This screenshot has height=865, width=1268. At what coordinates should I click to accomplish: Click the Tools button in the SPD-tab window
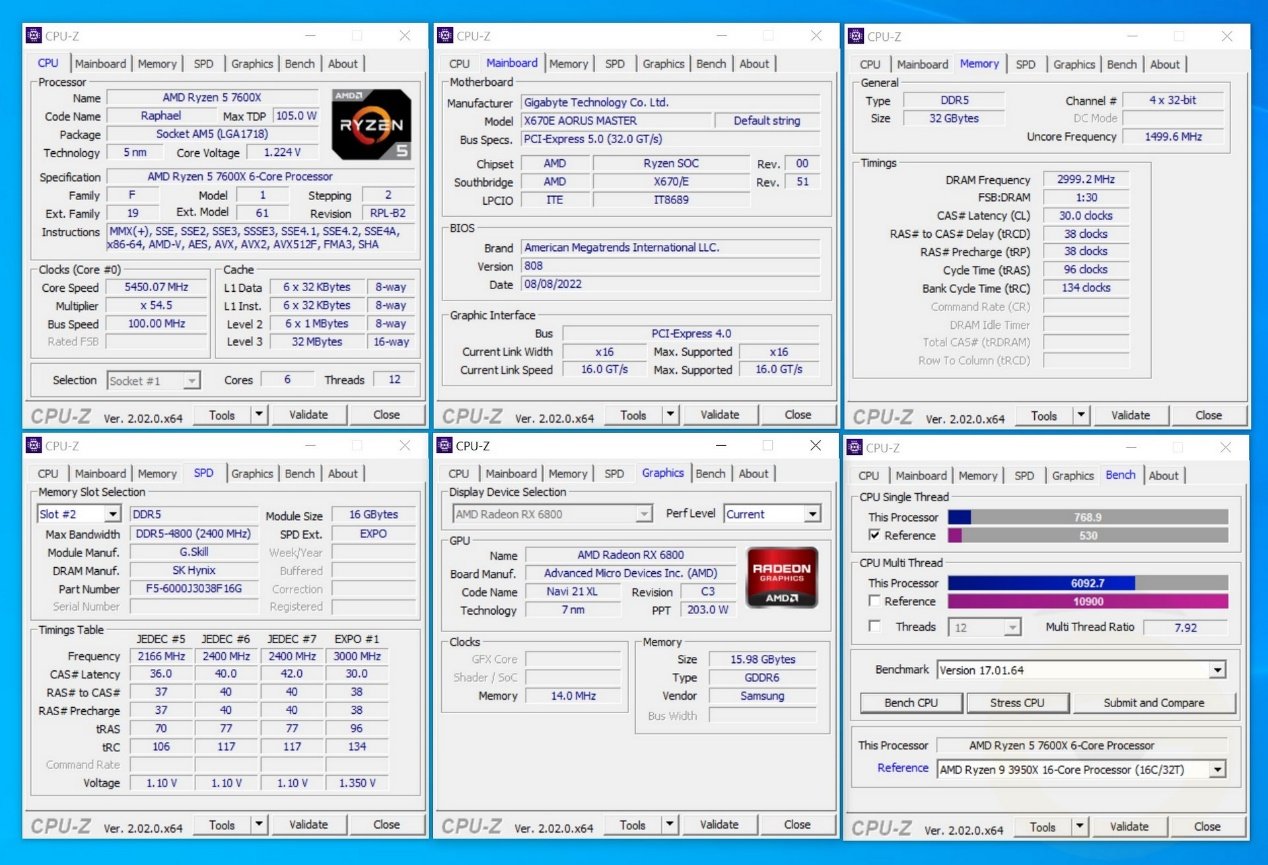222,825
